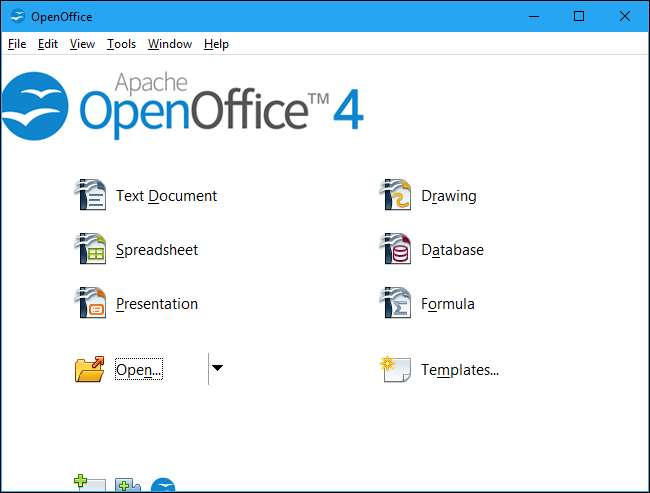Click the Presentation Impress icon
Screen dimensions: 650x493
pos(90,303)
